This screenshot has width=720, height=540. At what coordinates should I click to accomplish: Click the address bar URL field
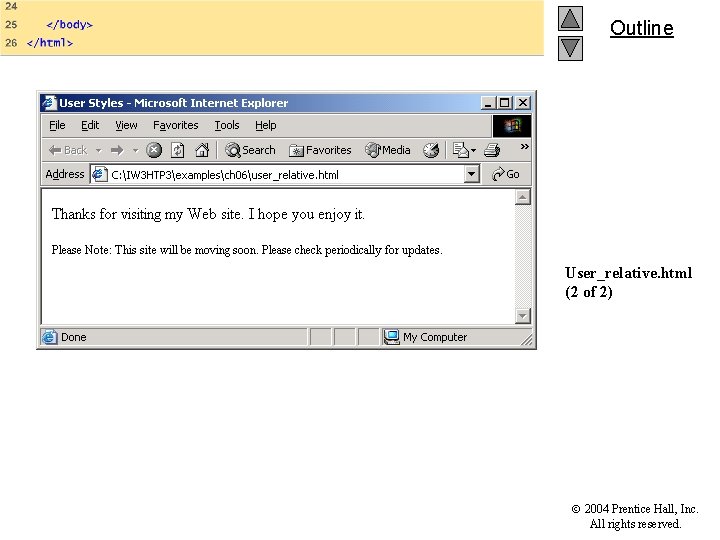286,175
